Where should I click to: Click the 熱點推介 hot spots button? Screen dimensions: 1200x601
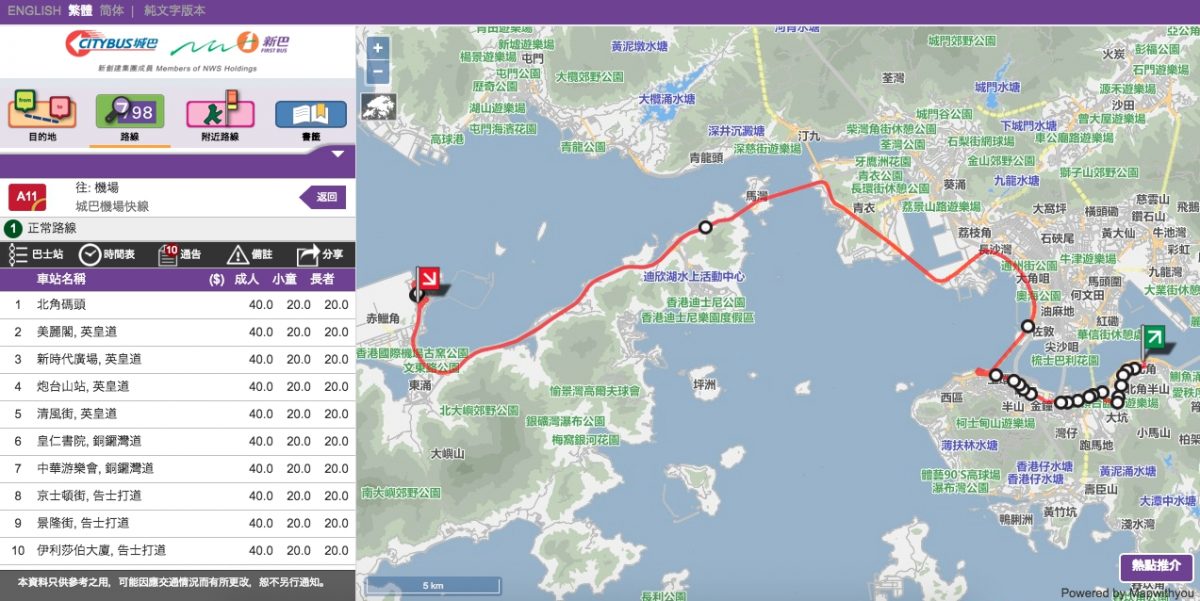pos(1155,566)
